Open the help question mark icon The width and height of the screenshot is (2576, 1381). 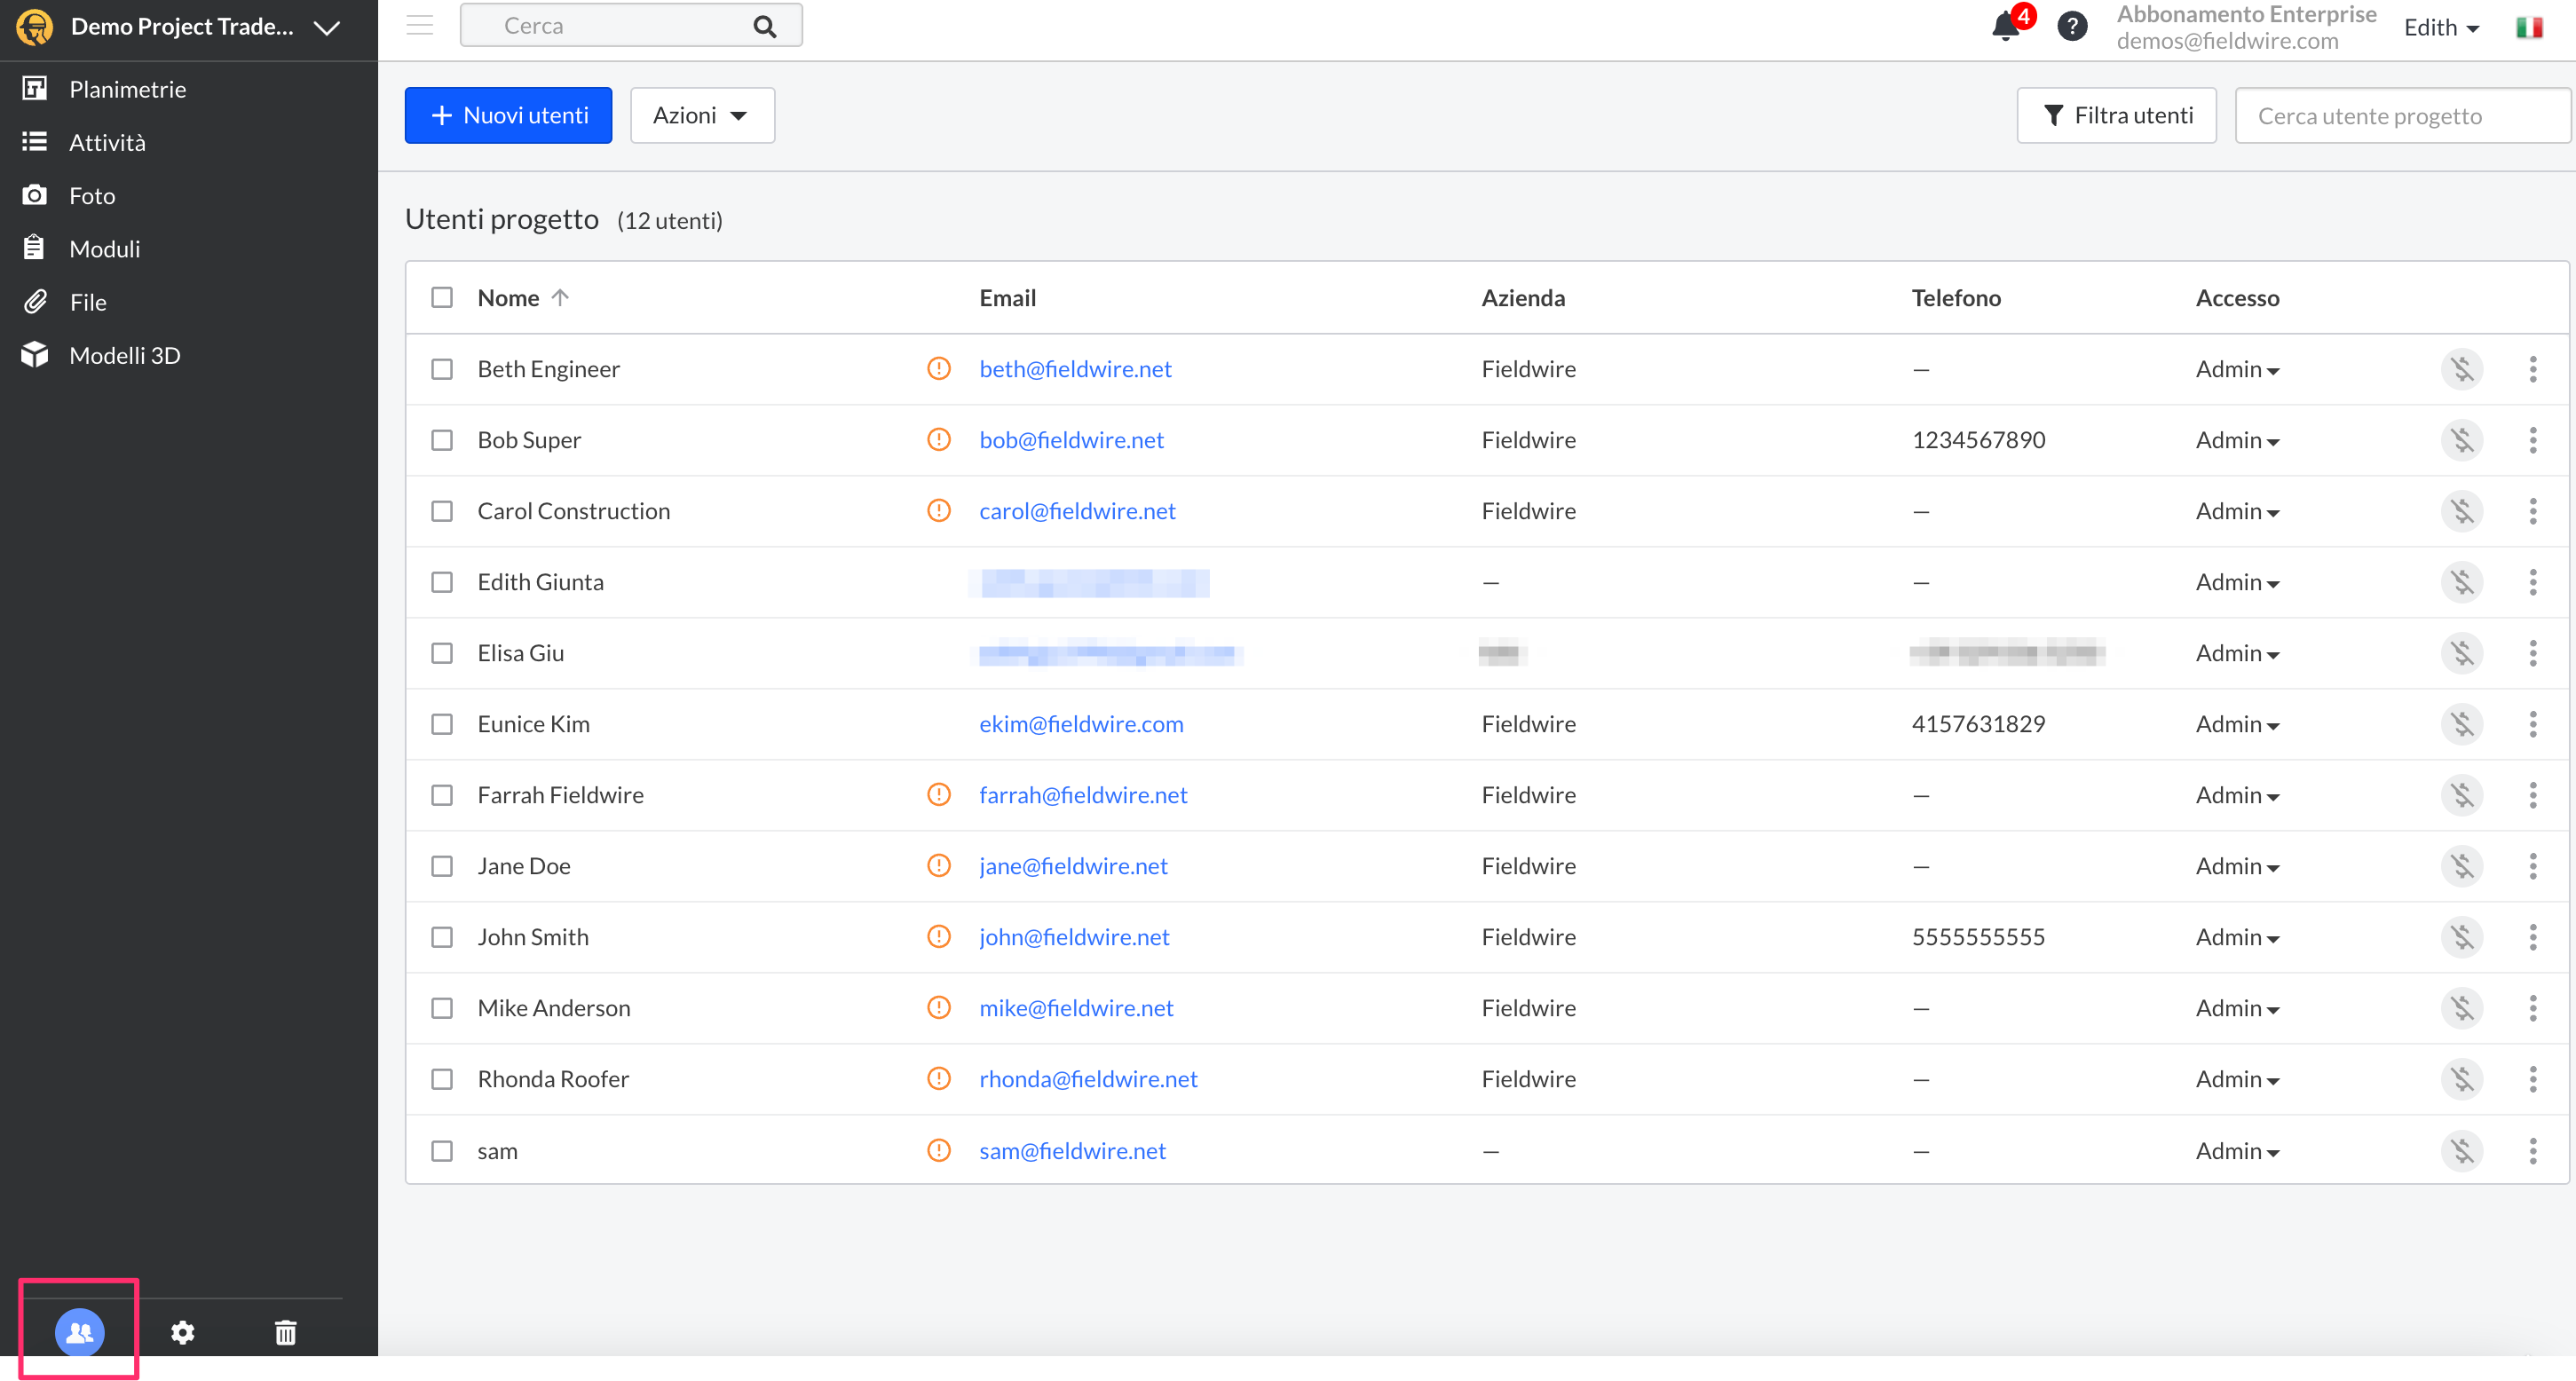click(2072, 27)
